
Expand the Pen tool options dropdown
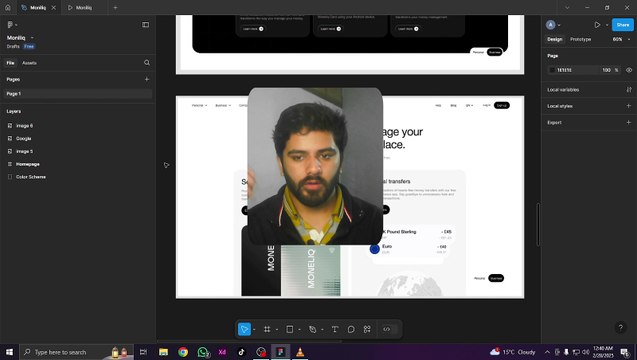[322, 330]
